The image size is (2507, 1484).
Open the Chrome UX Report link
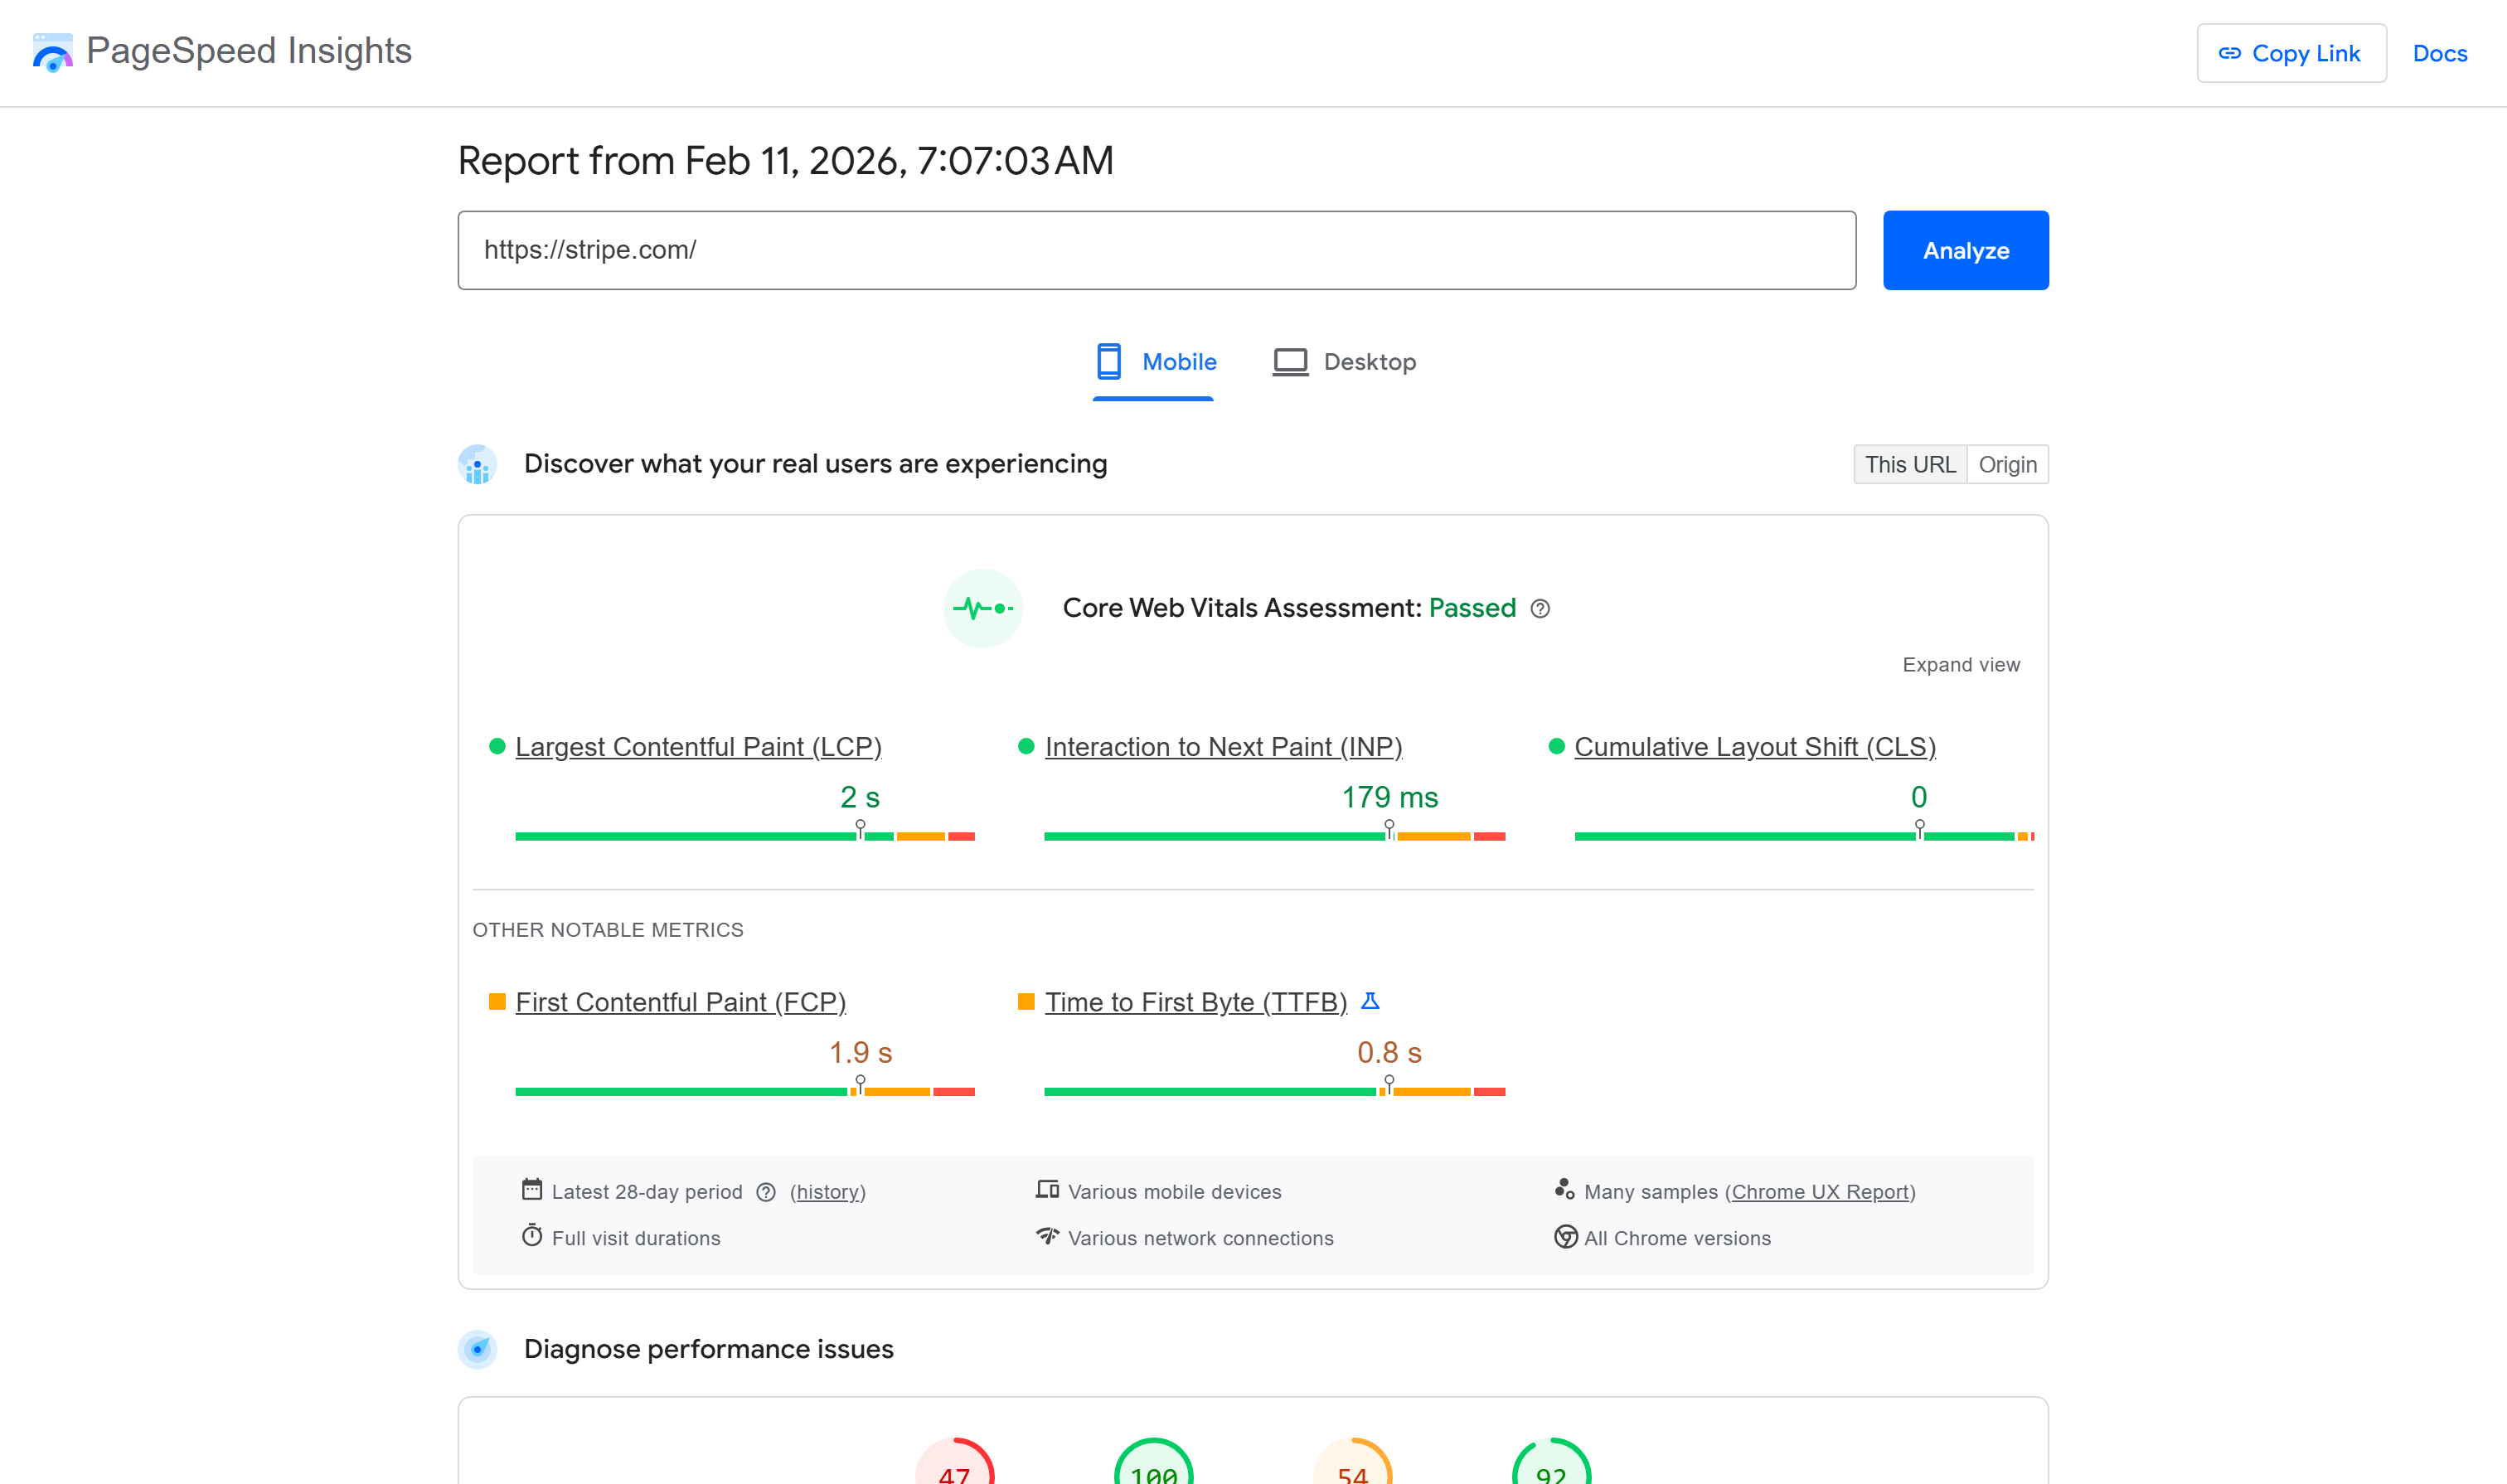coord(1820,1191)
